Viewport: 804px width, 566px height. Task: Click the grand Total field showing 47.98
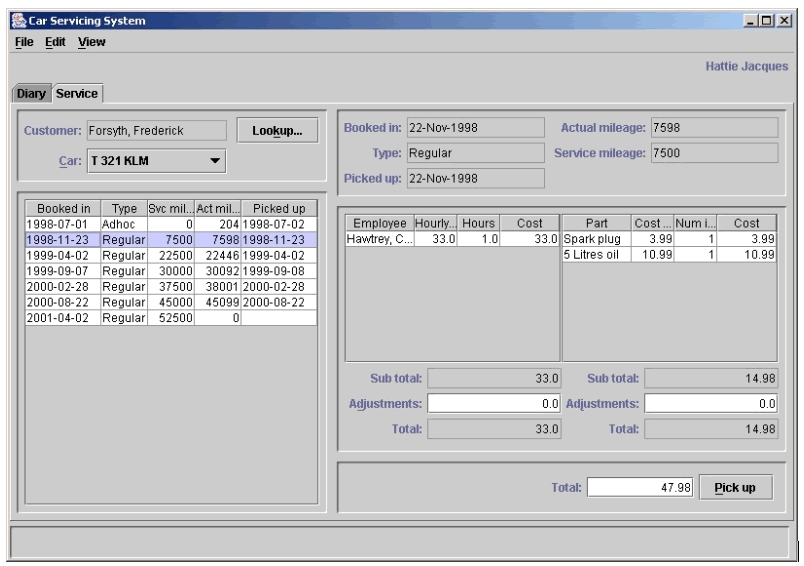(639, 488)
